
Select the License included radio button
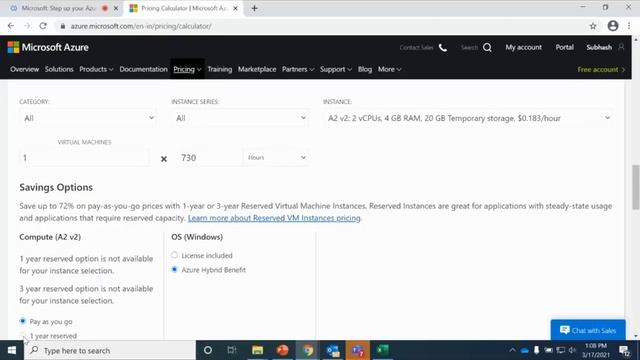tap(175, 255)
